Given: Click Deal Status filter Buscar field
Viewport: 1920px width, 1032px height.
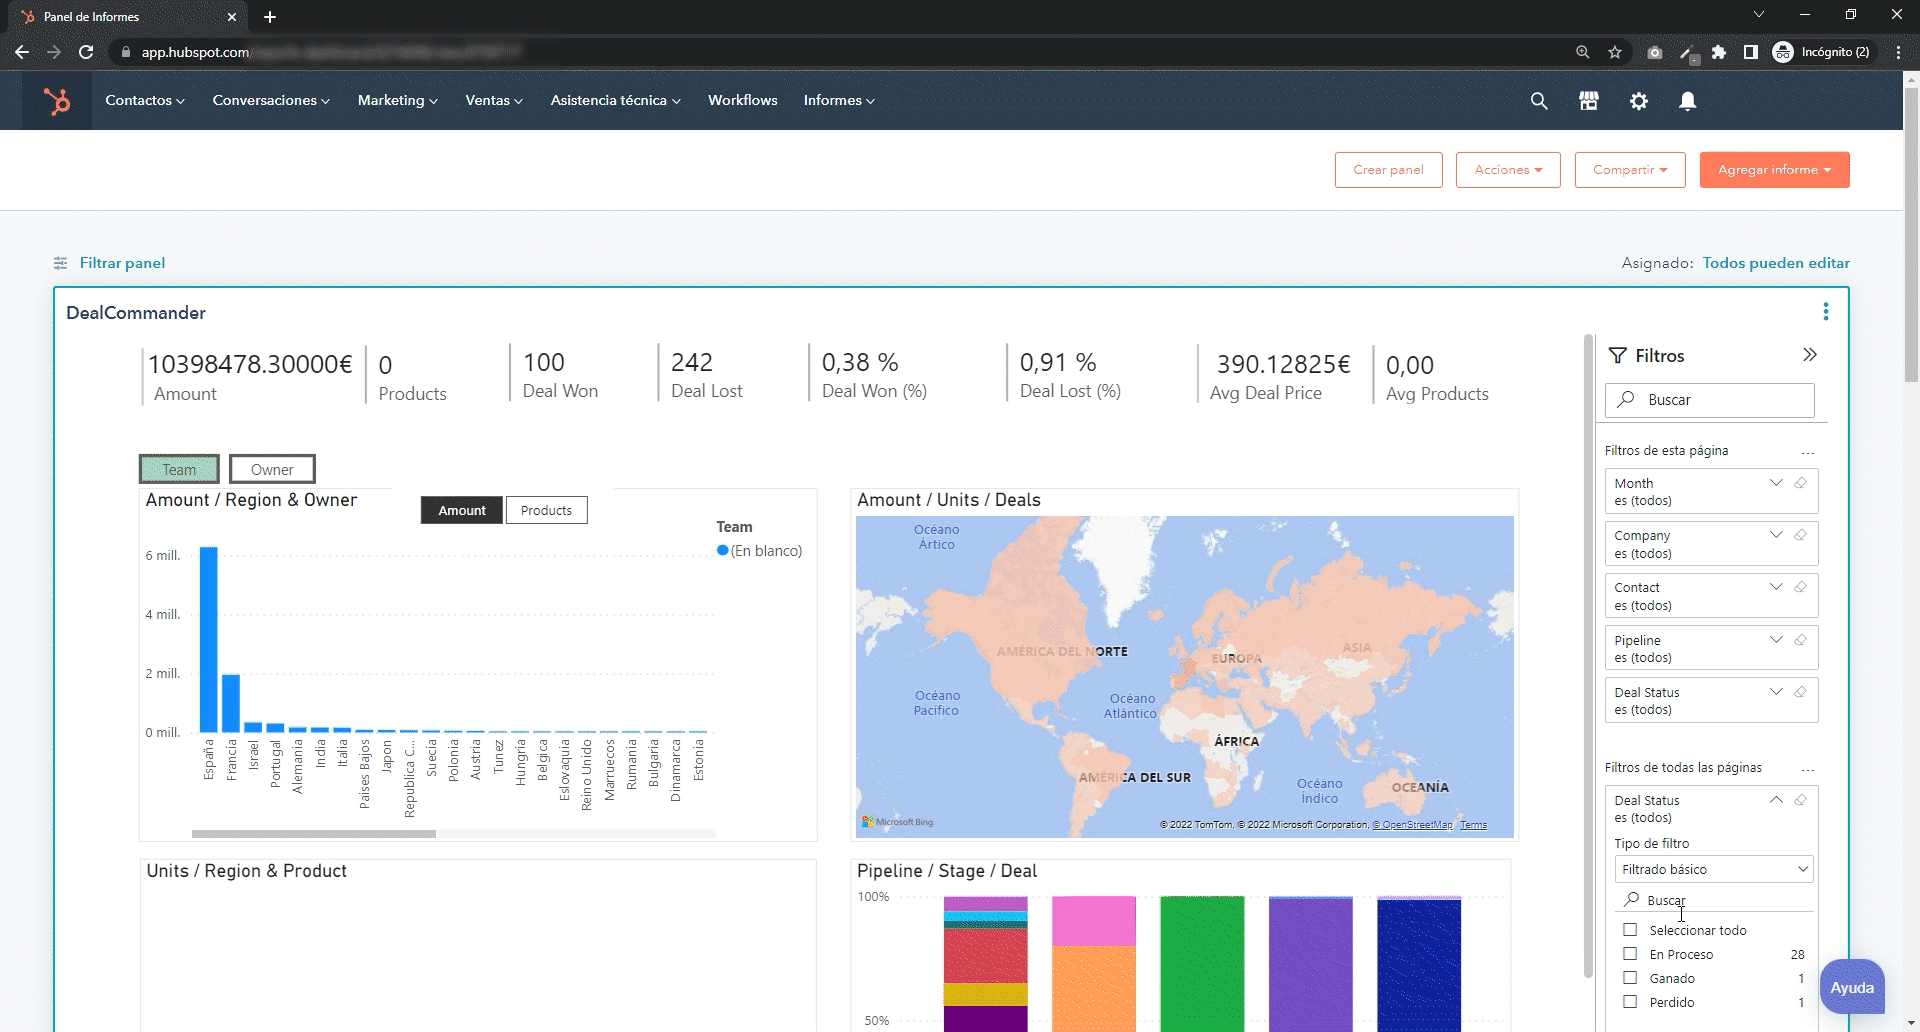Looking at the screenshot, I should (1714, 900).
